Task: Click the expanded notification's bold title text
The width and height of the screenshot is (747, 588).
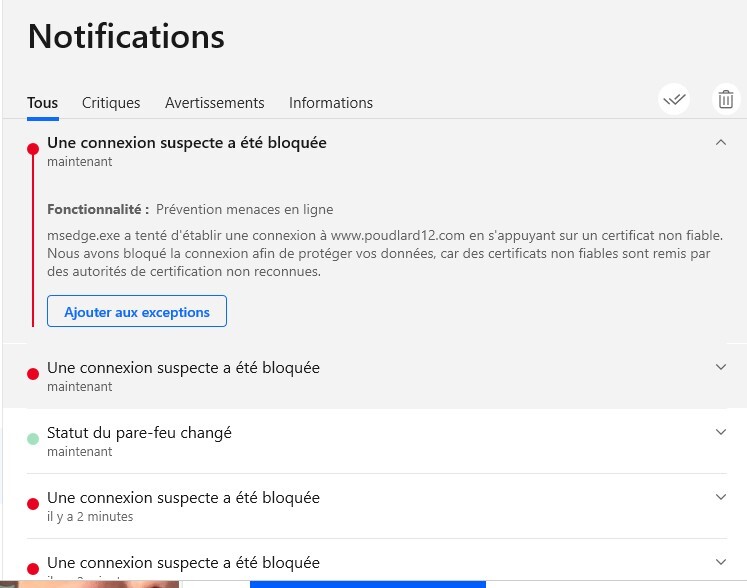Action: [187, 142]
